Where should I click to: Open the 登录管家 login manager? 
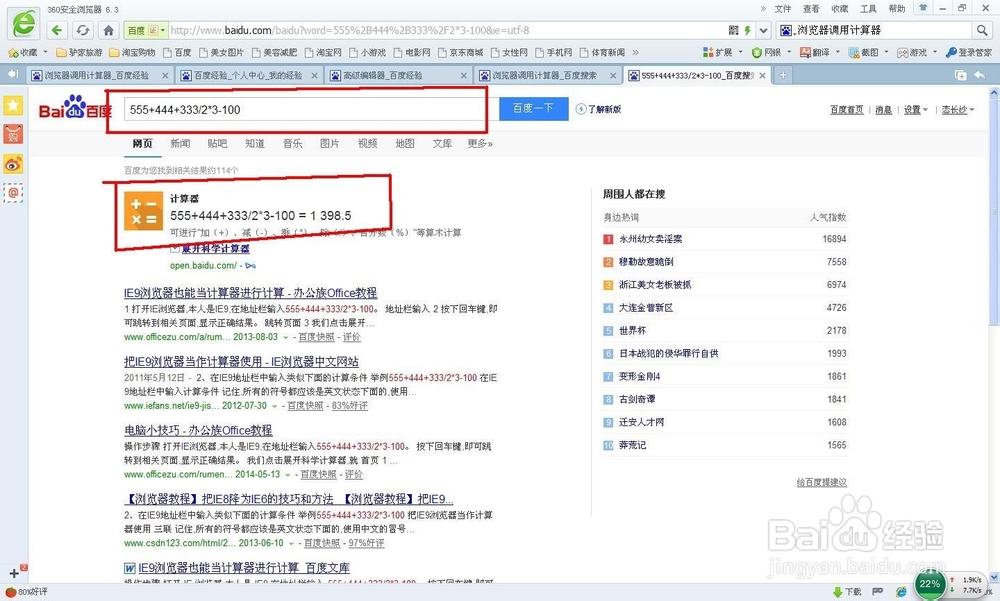pos(969,52)
